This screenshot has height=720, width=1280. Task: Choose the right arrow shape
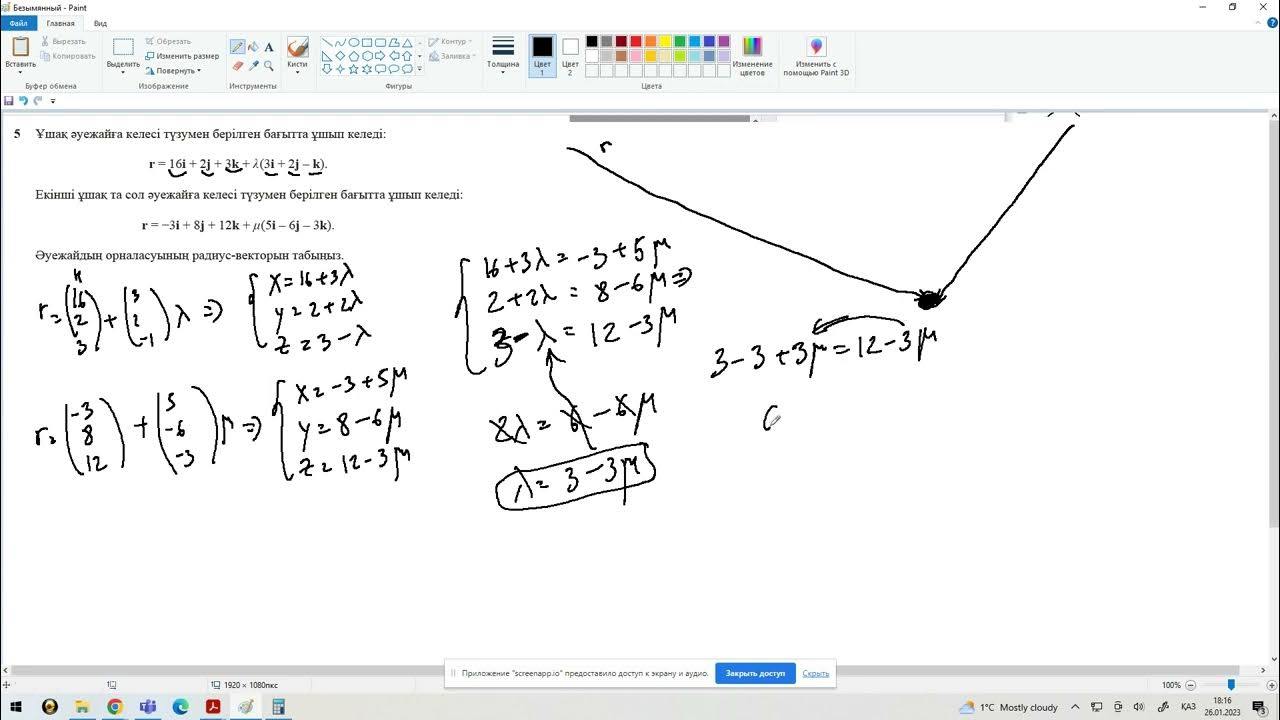click(x=380, y=56)
